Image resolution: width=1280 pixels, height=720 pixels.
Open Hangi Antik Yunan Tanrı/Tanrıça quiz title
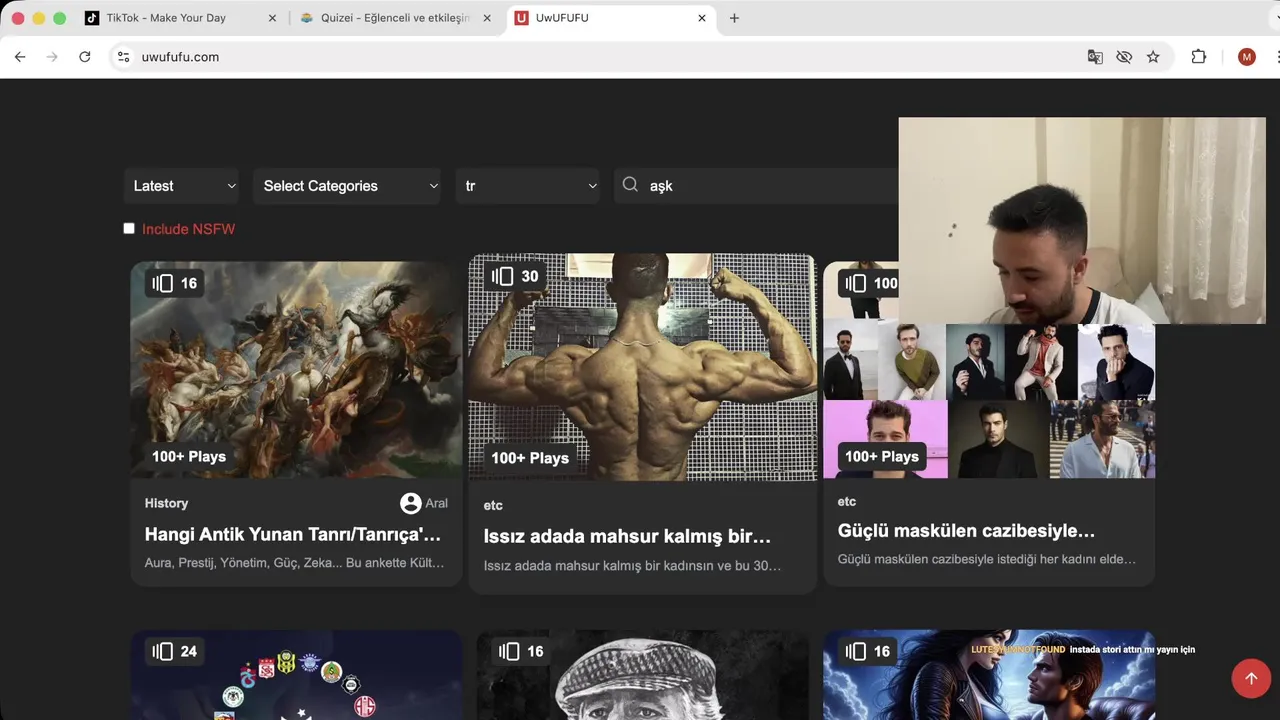click(x=293, y=534)
